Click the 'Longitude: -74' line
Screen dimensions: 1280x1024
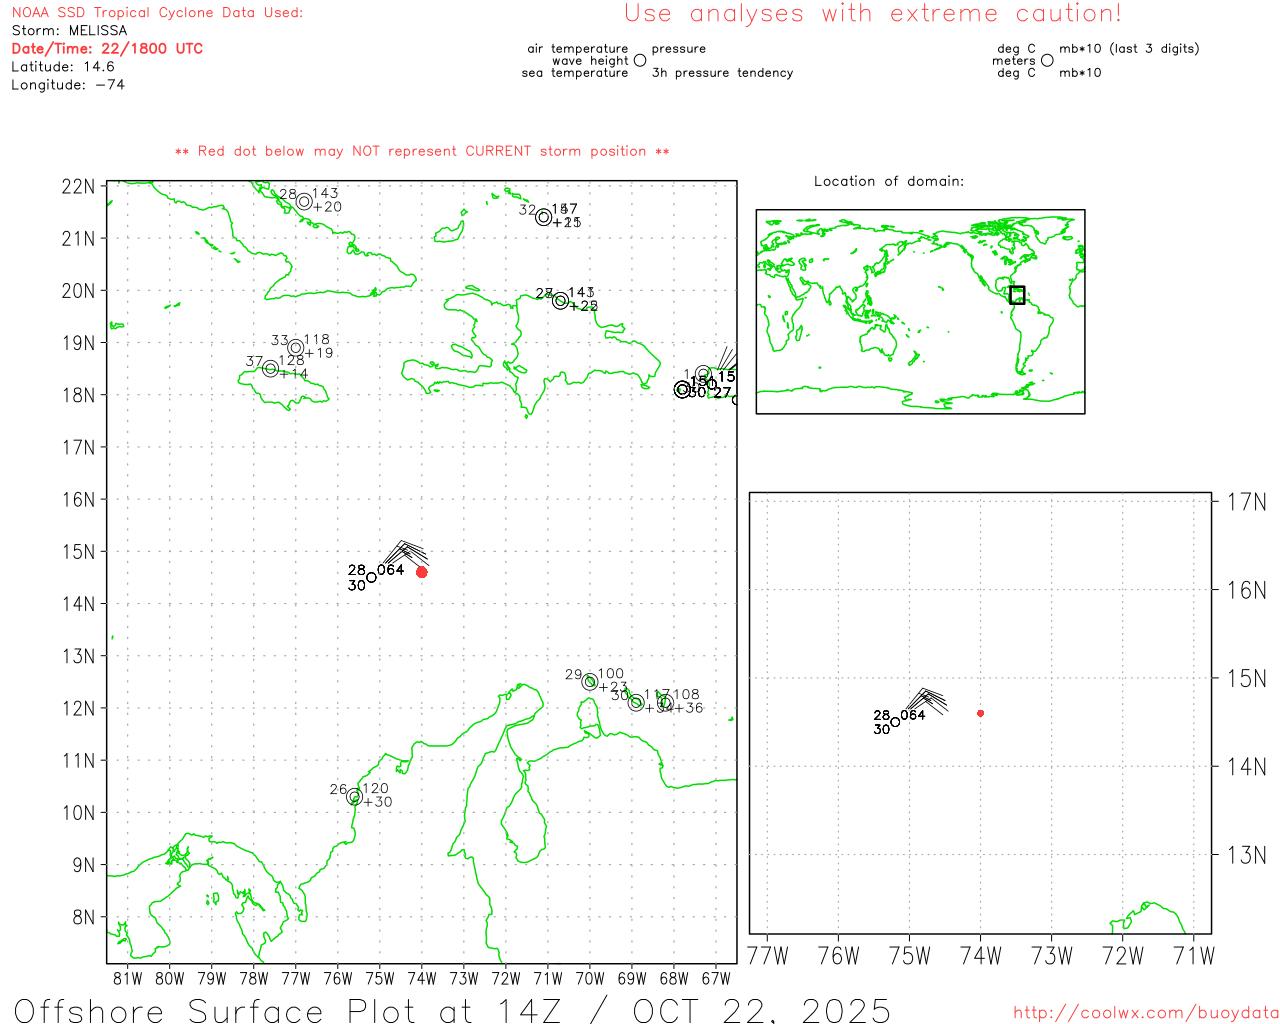coord(68,85)
